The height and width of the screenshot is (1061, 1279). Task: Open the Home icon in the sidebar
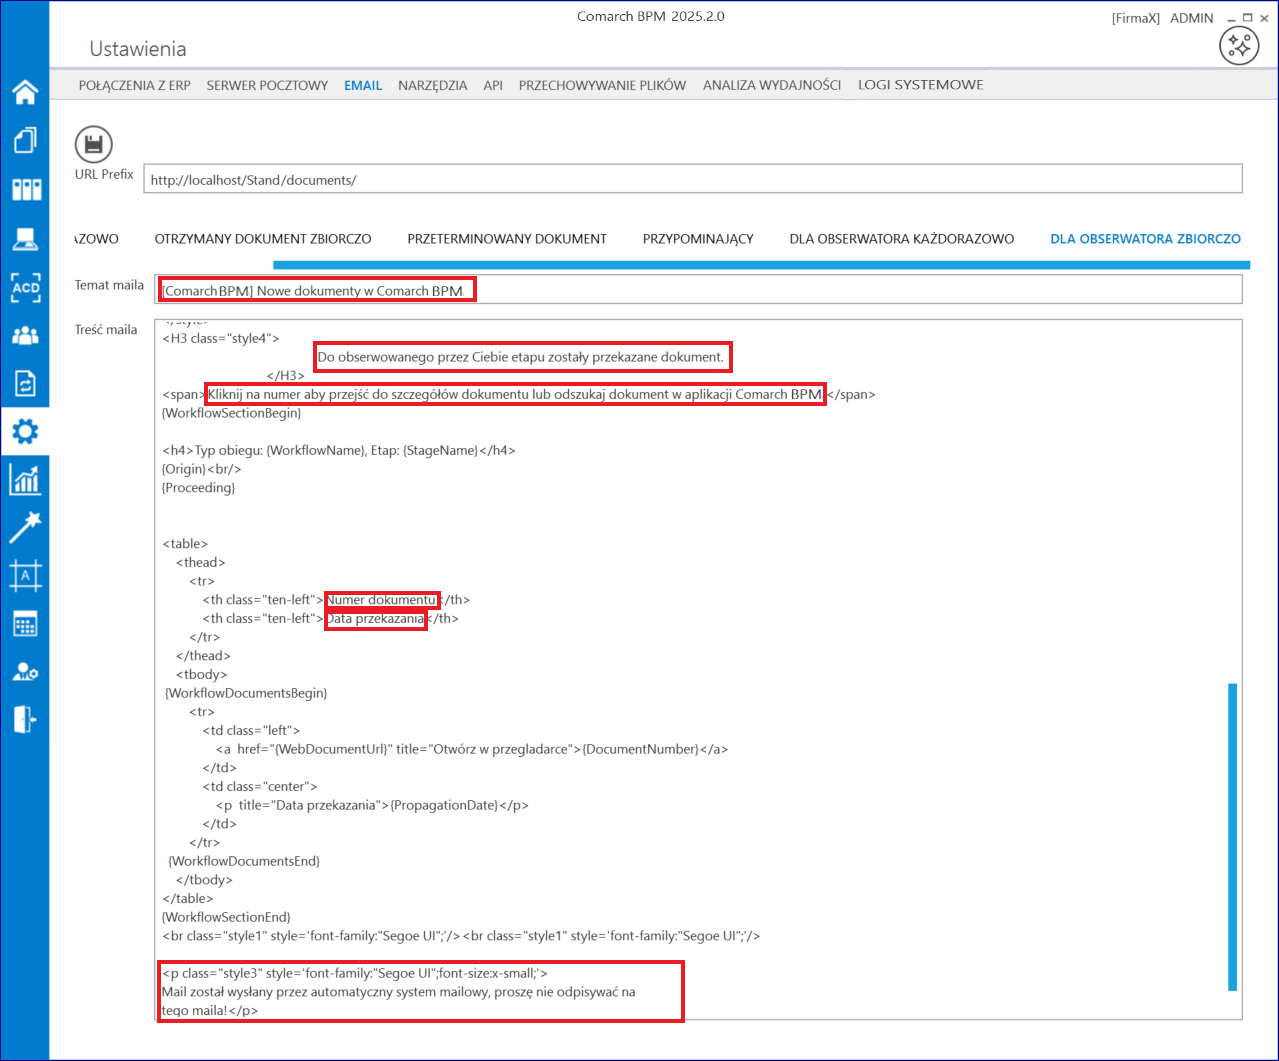click(x=25, y=92)
